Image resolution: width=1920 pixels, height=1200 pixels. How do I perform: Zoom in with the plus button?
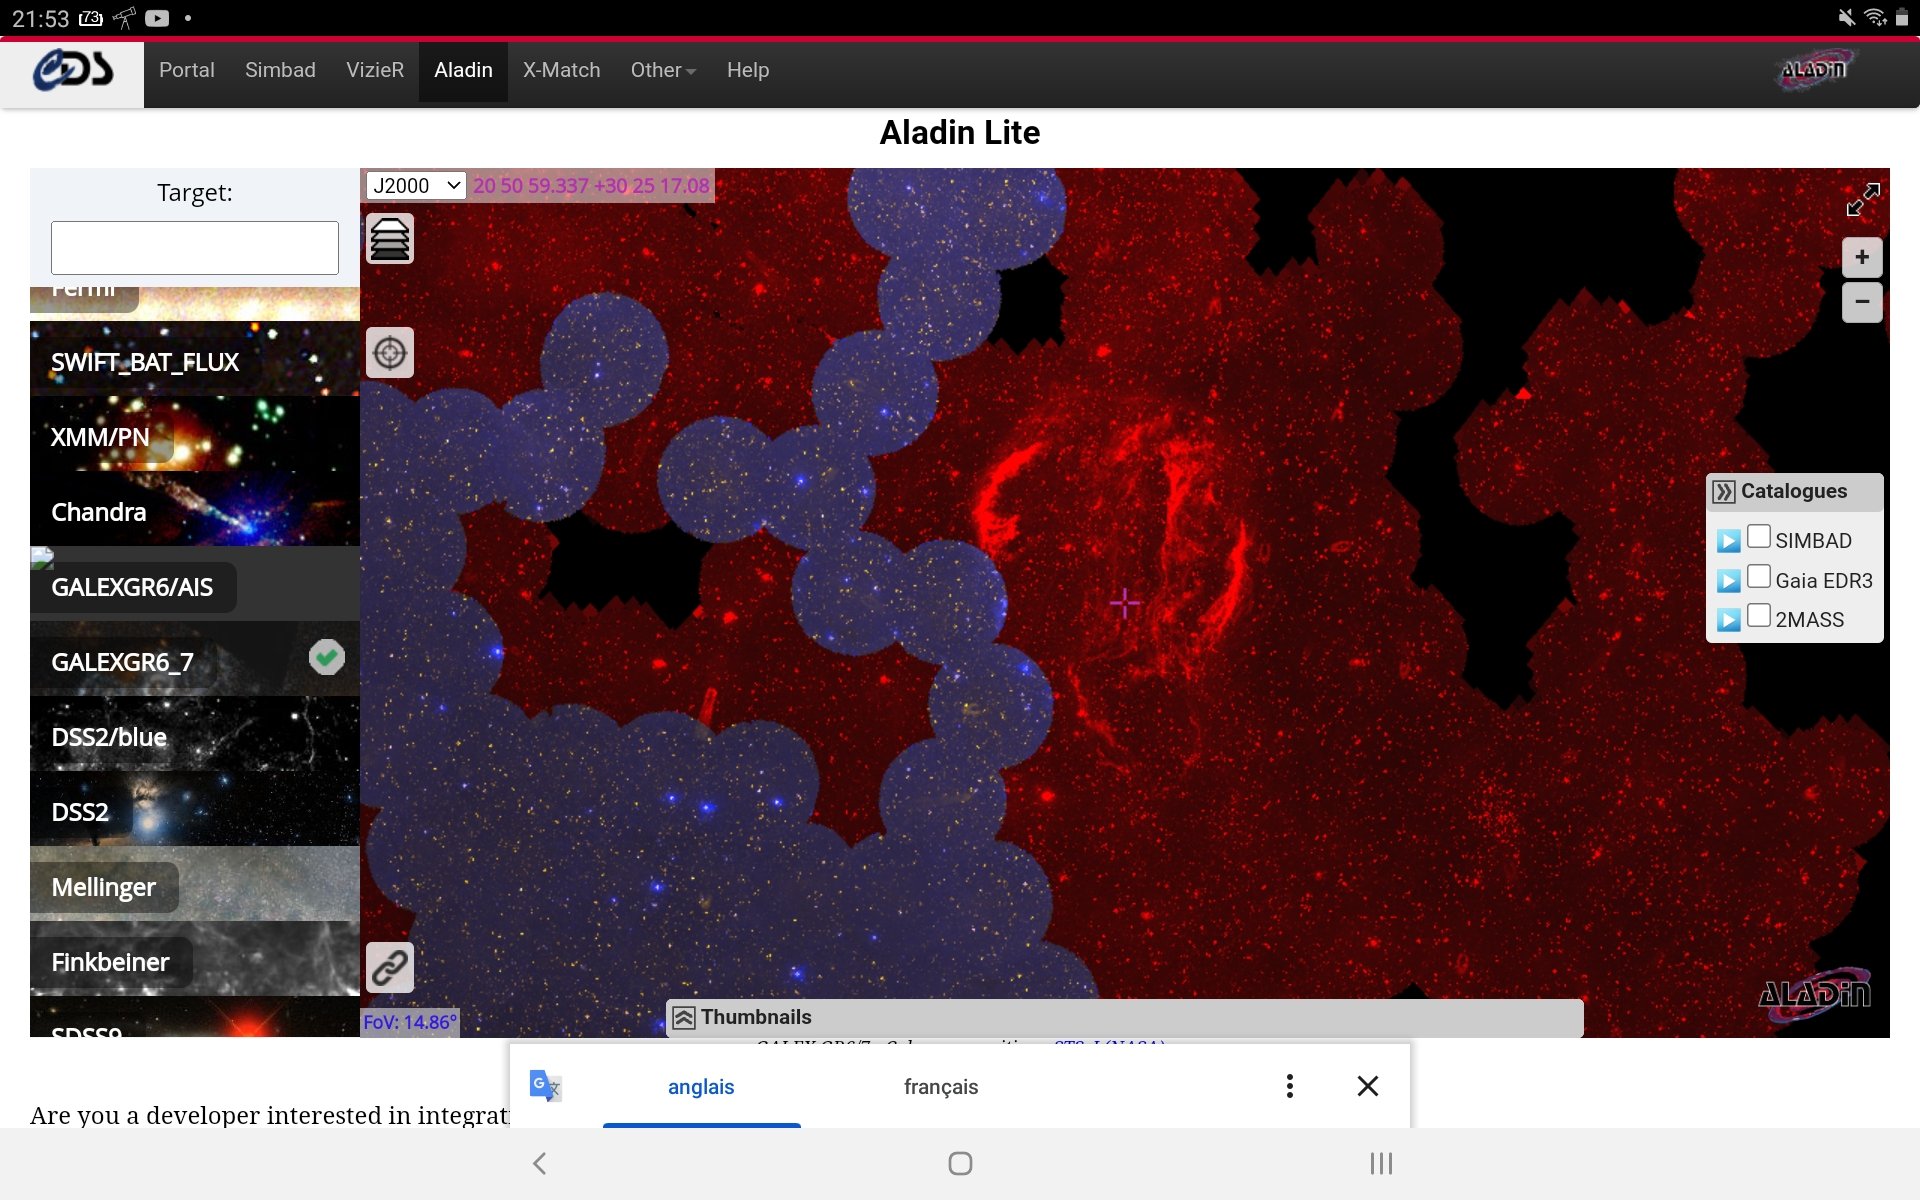[1862, 257]
